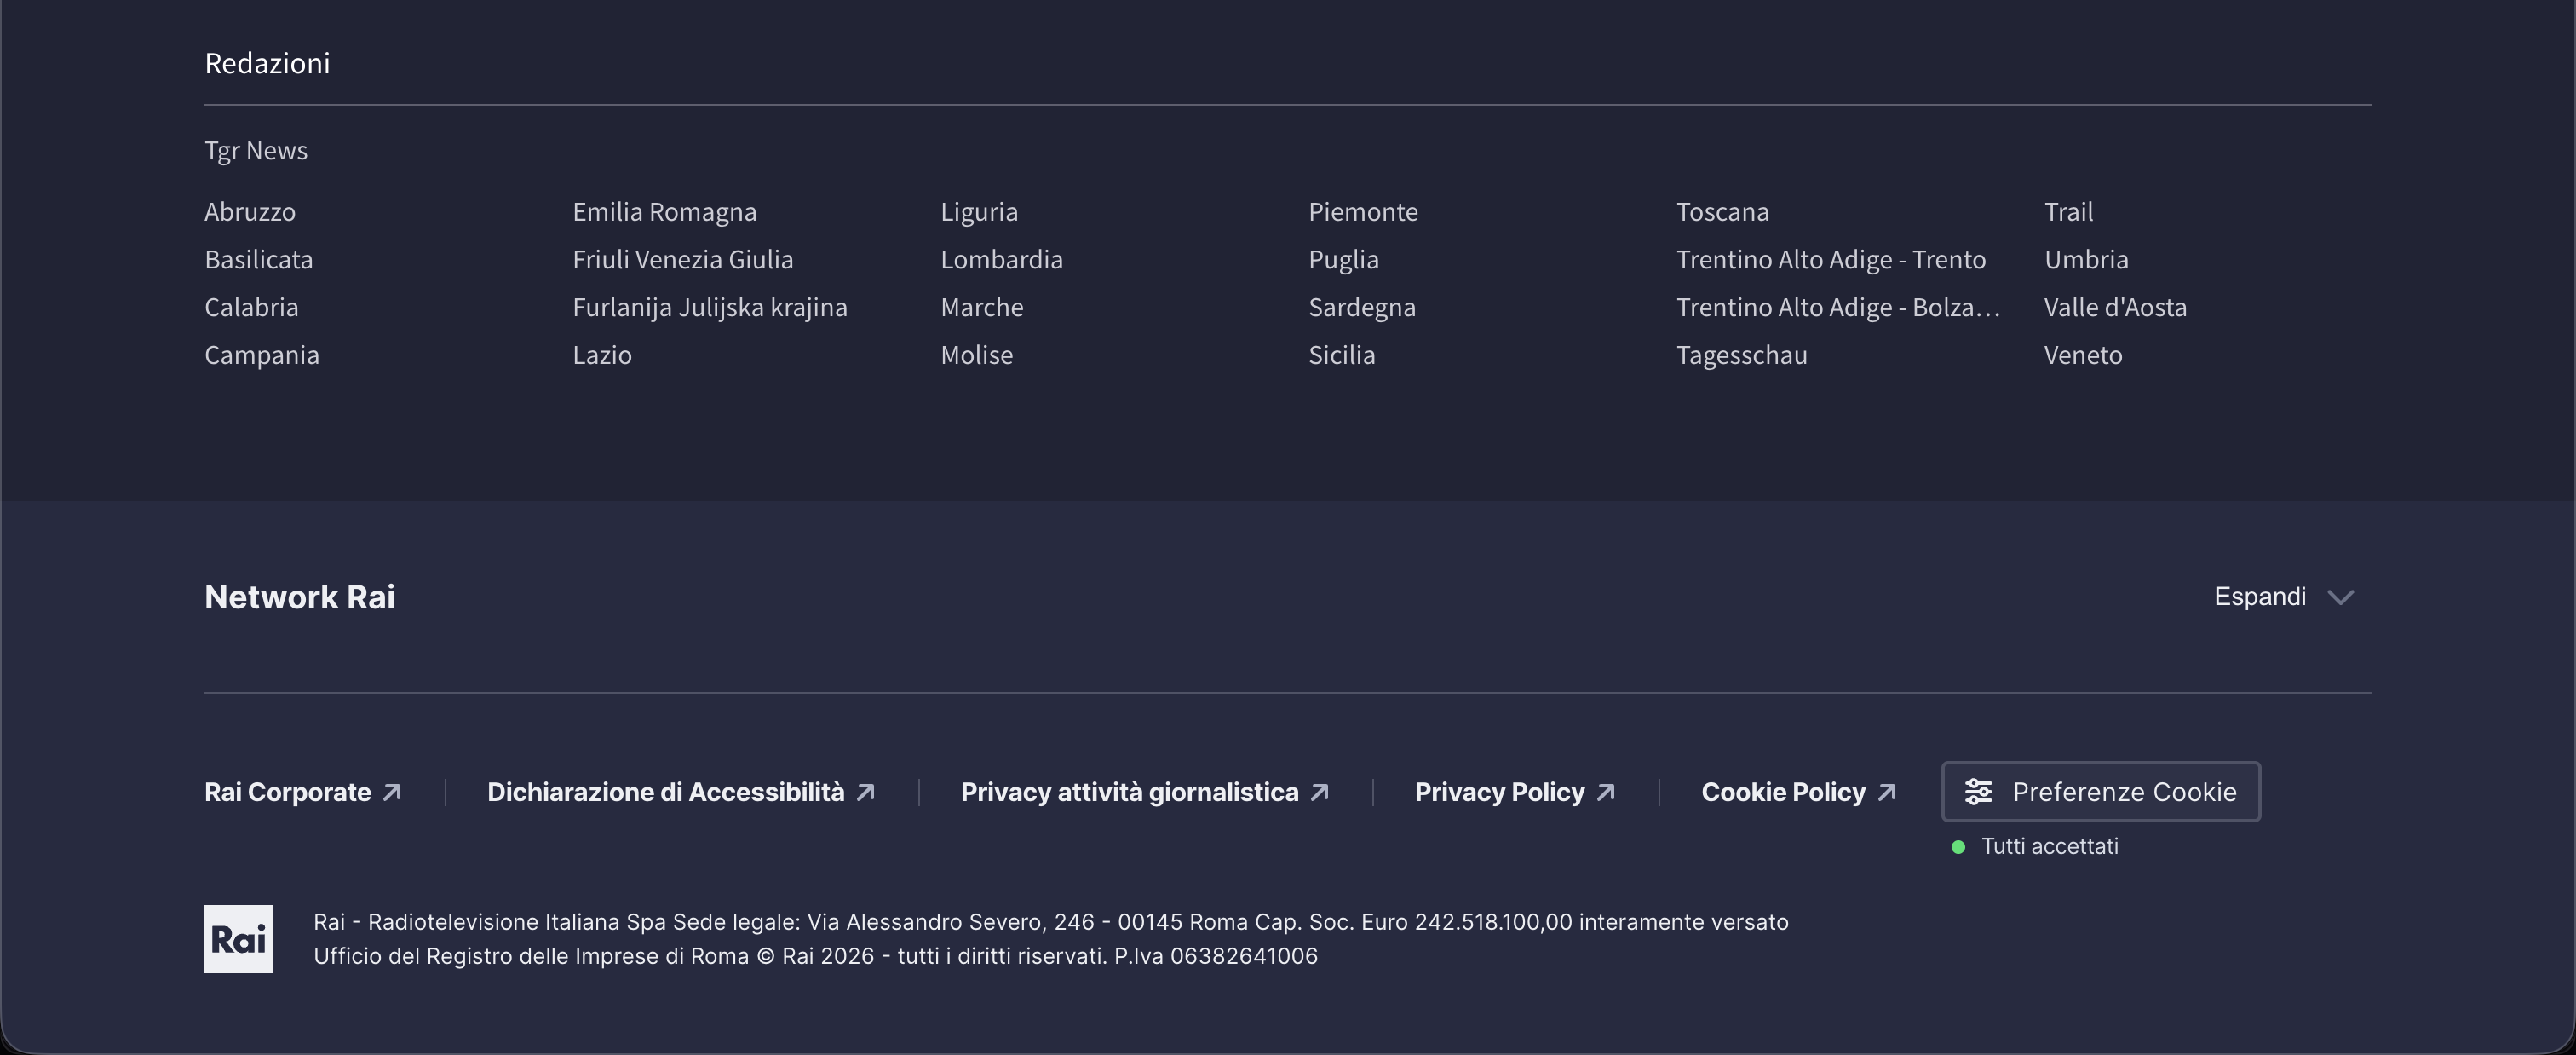2576x1055 pixels.
Task: Click the Network Rai heading
Action: pos(300,597)
